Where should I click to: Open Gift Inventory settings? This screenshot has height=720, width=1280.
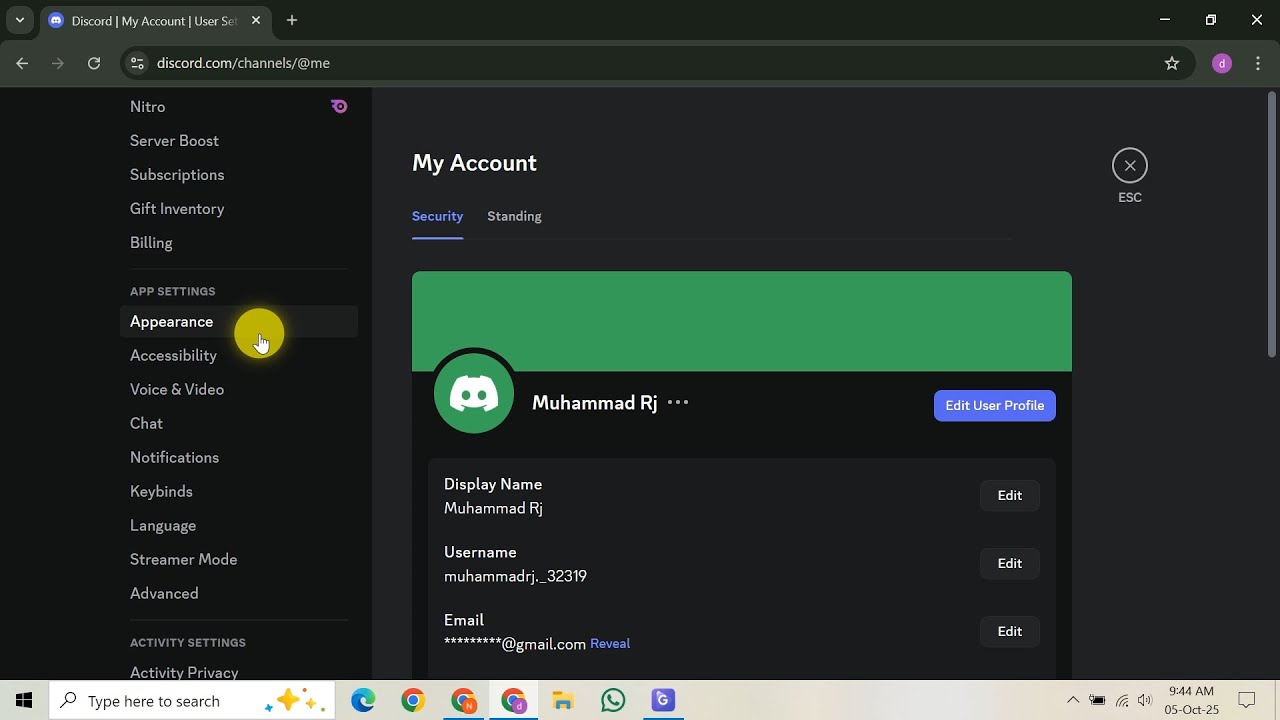[239, 209]
